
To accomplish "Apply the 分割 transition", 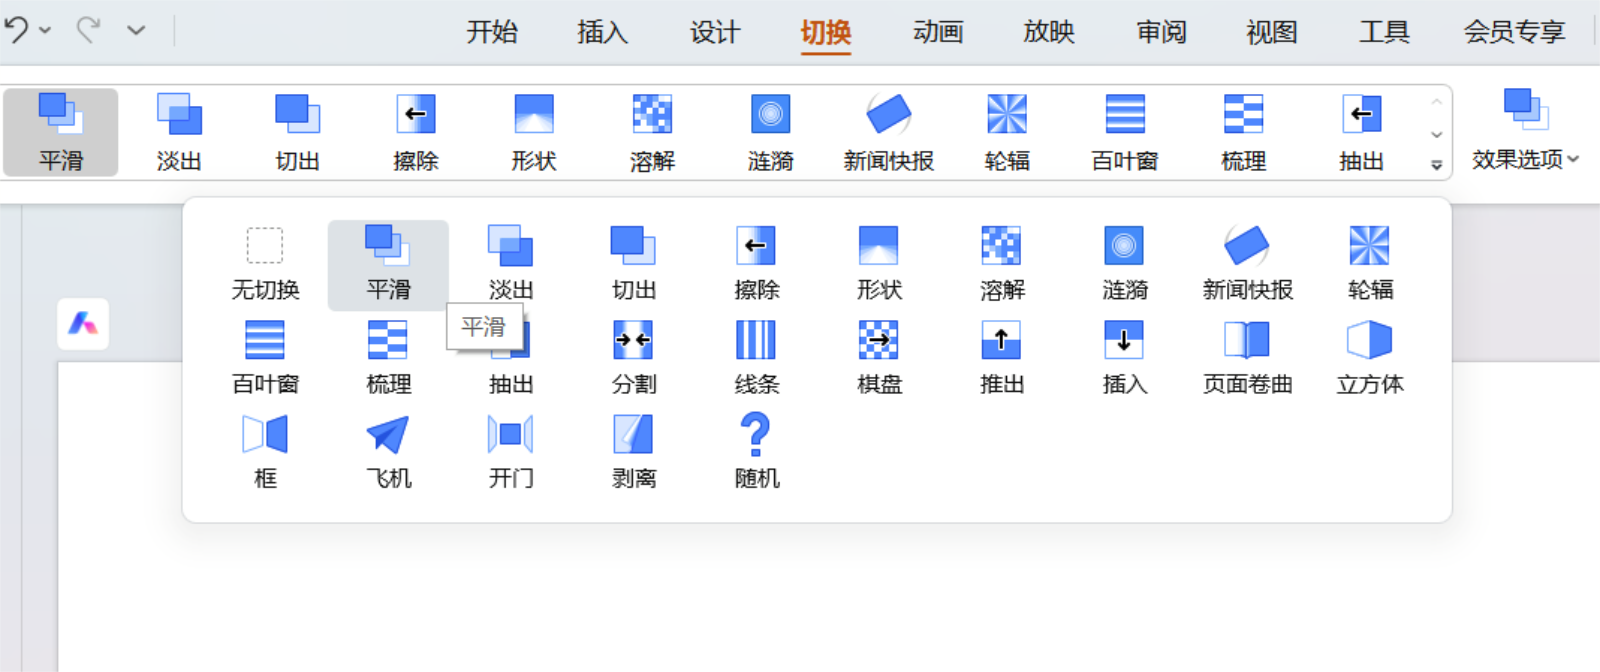I will pos(634,358).
